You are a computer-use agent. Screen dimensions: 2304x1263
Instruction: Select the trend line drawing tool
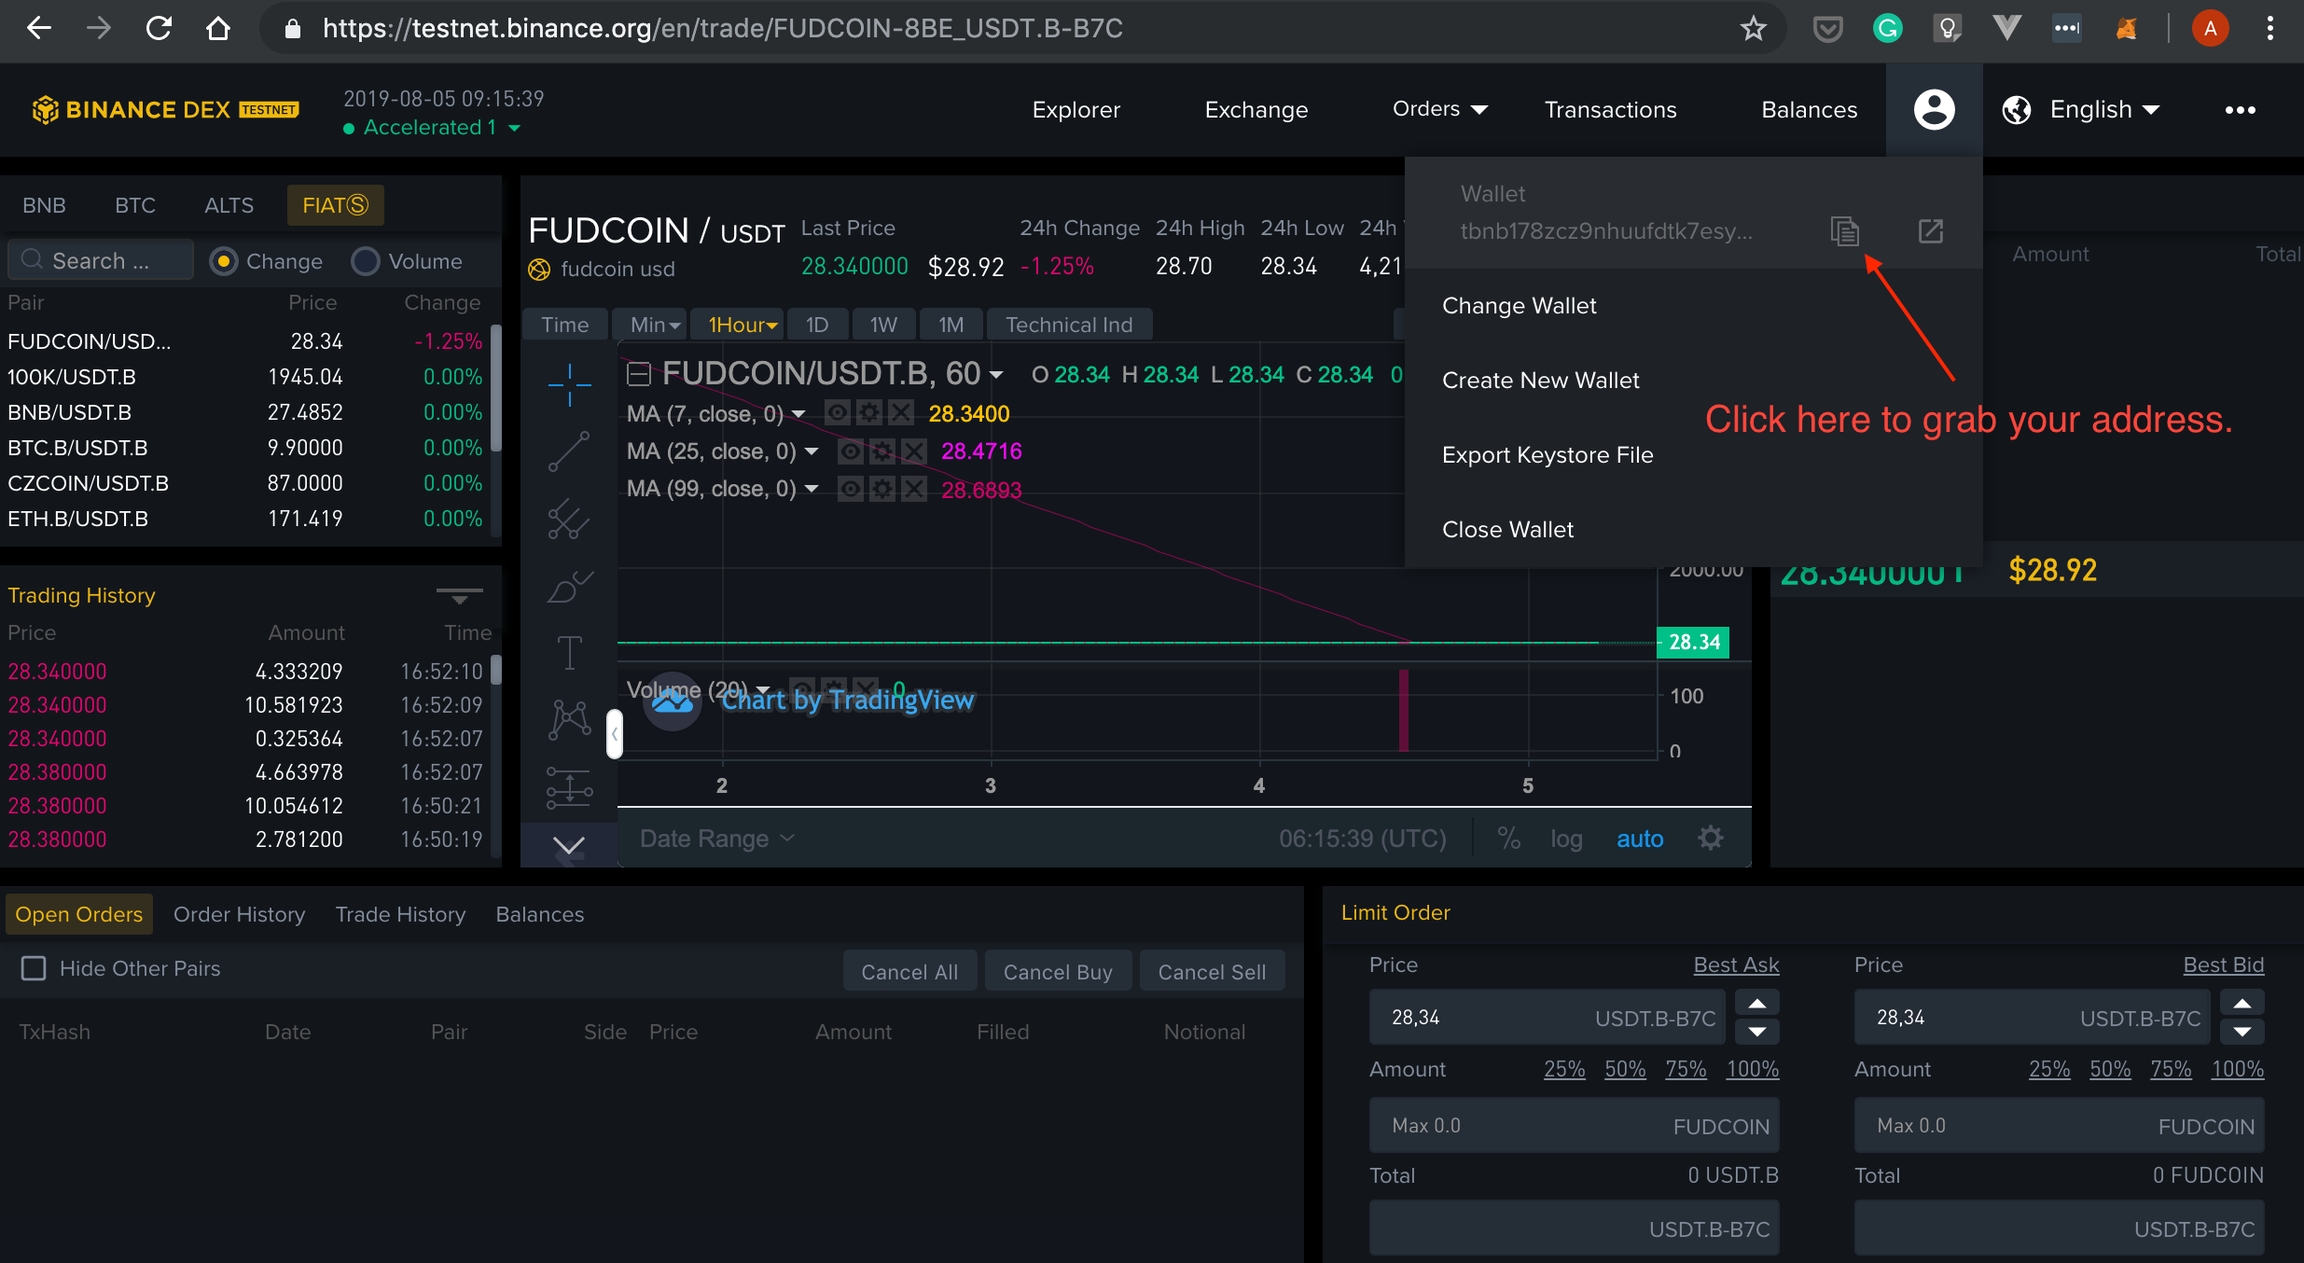569,452
